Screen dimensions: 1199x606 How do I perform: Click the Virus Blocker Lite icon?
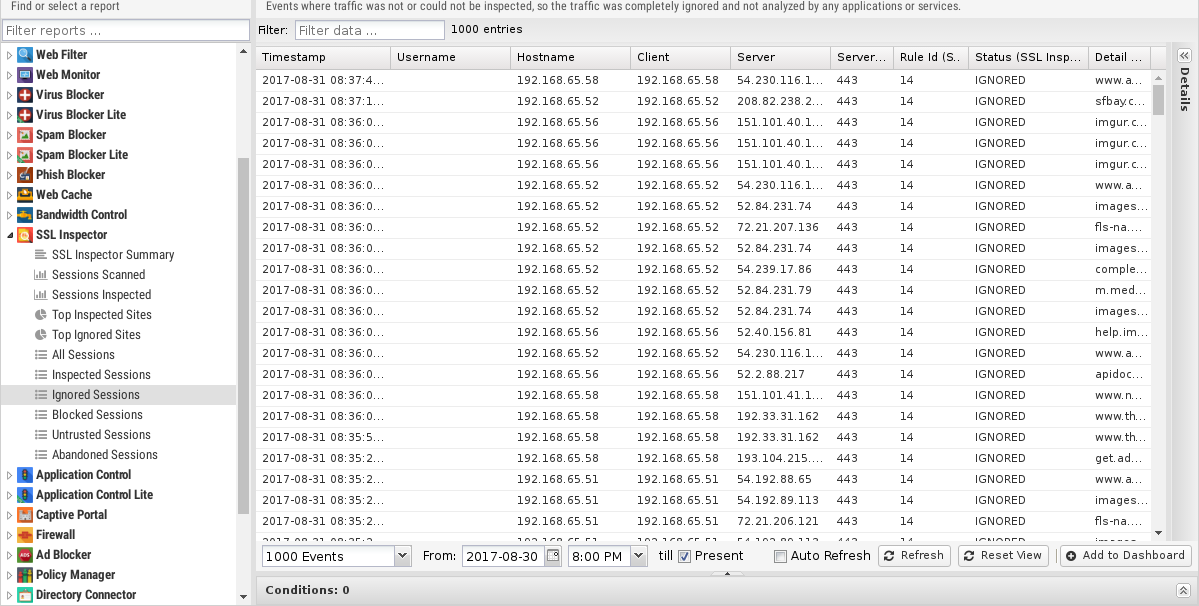tap(25, 115)
